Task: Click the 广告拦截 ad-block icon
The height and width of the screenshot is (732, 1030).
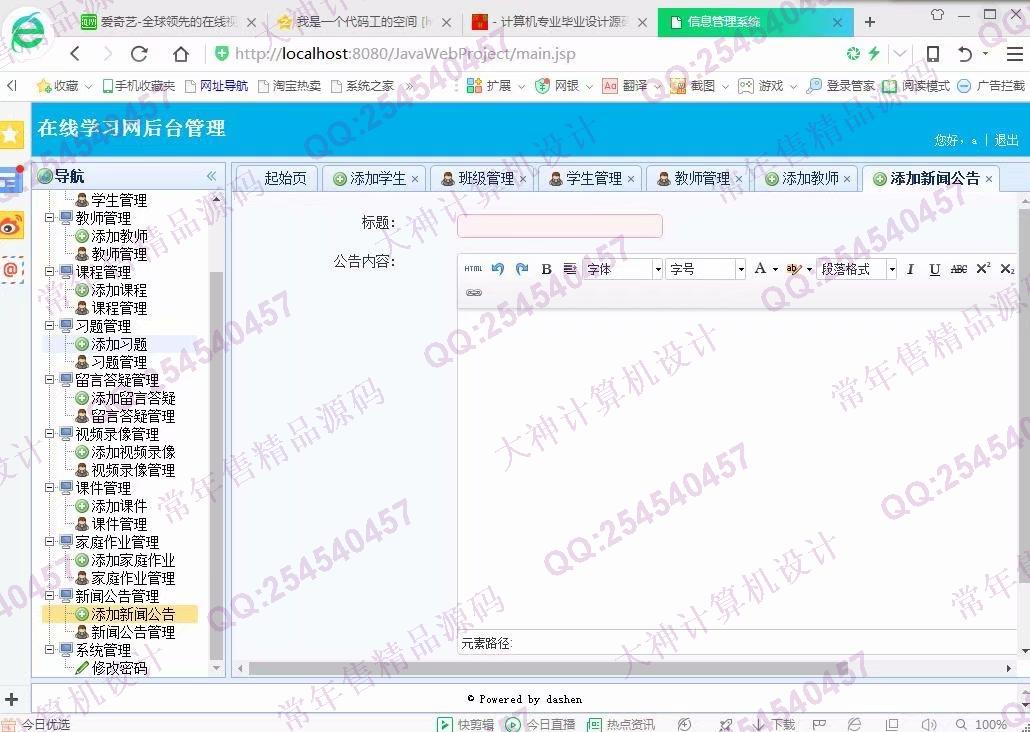Action: tap(991, 86)
